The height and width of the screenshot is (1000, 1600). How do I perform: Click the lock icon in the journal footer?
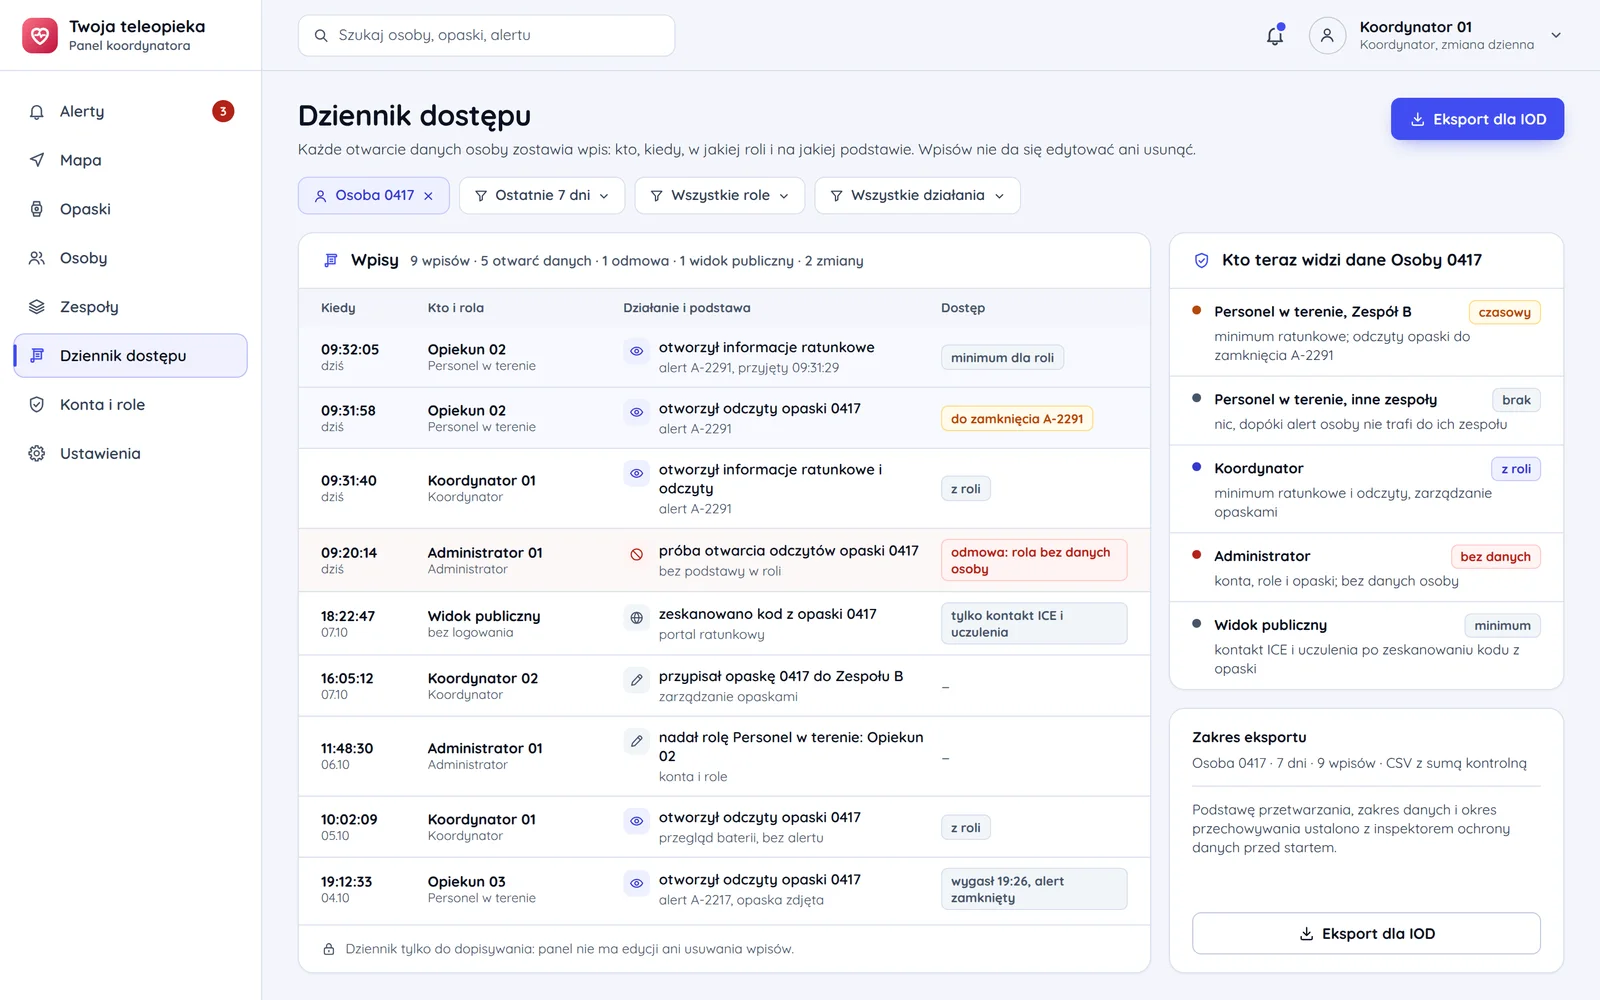pyautogui.click(x=328, y=949)
